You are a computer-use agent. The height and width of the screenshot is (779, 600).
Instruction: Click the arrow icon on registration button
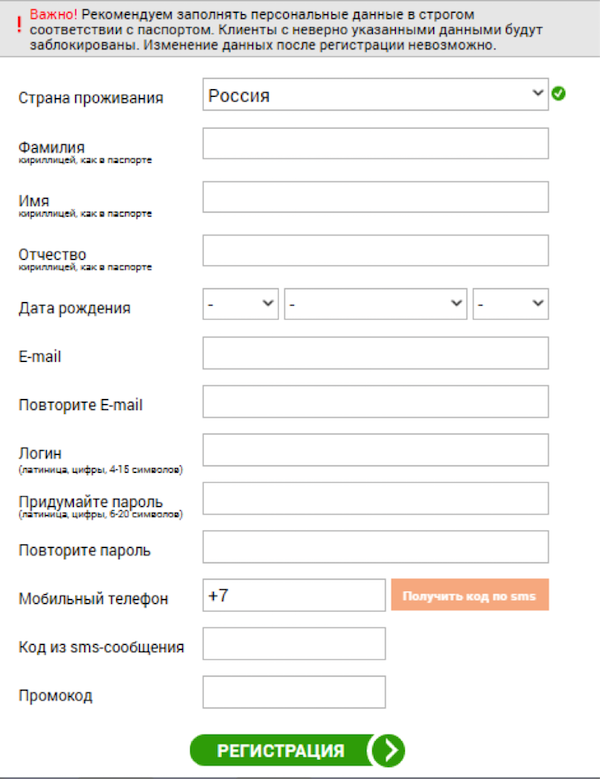click(386, 751)
